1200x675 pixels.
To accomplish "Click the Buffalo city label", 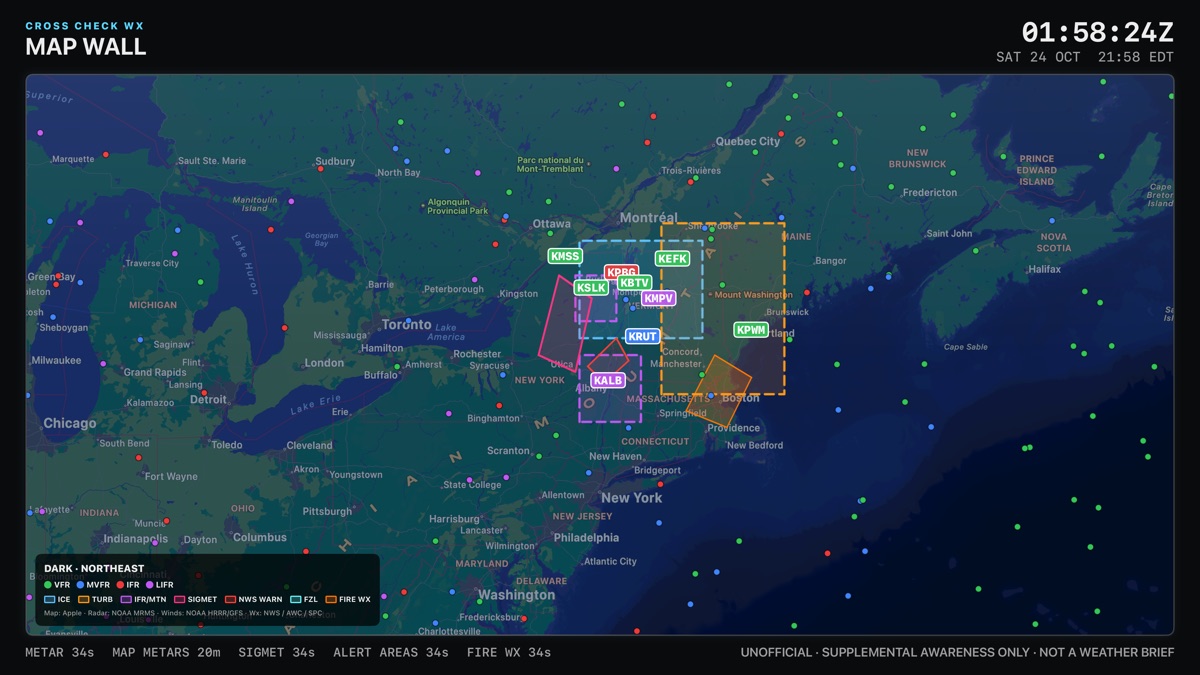I will click(x=380, y=375).
